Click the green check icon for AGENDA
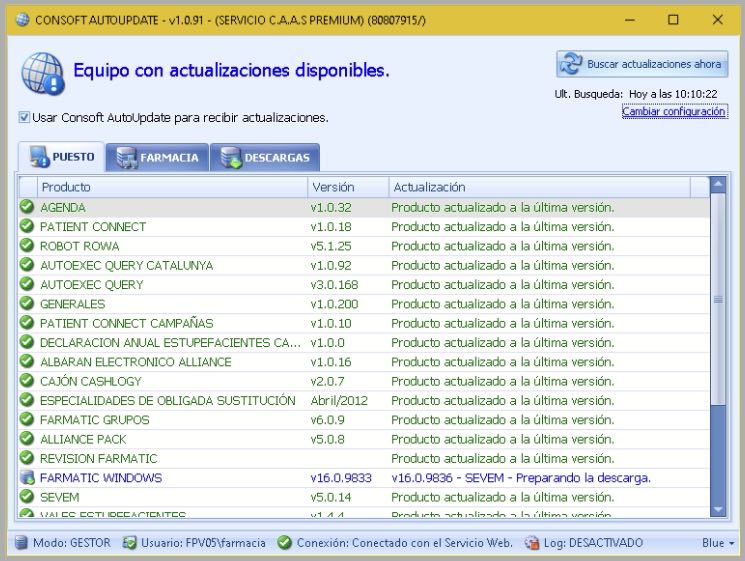Viewport: 745px width, 561px height. point(27,207)
